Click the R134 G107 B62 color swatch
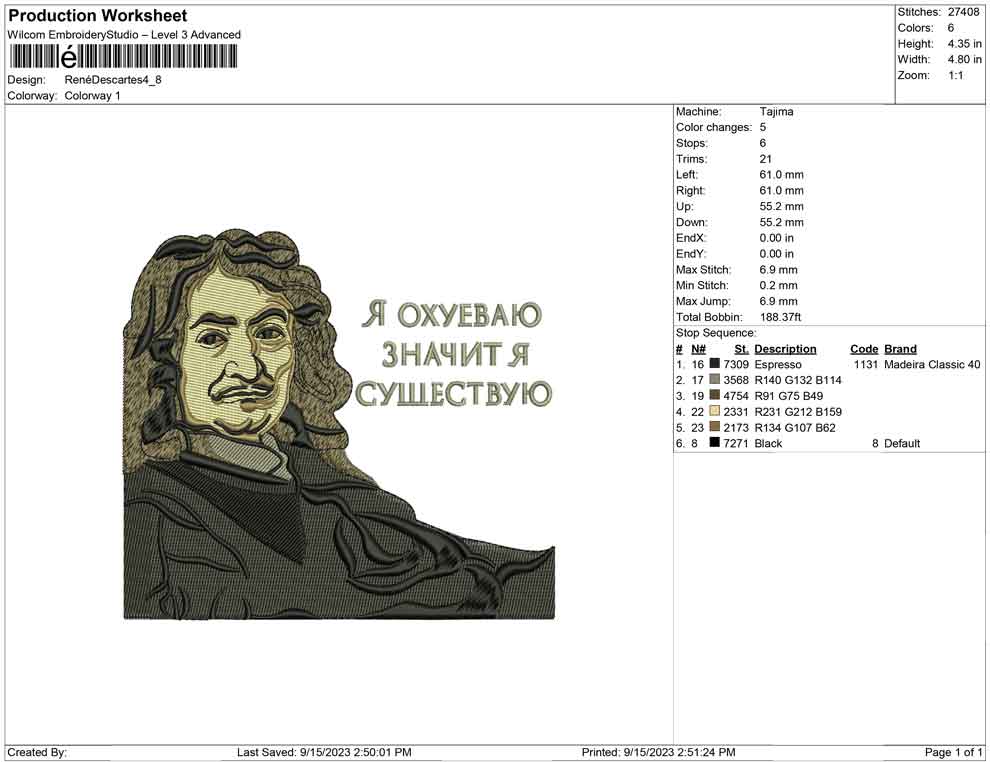990x762 pixels. click(715, 427)
